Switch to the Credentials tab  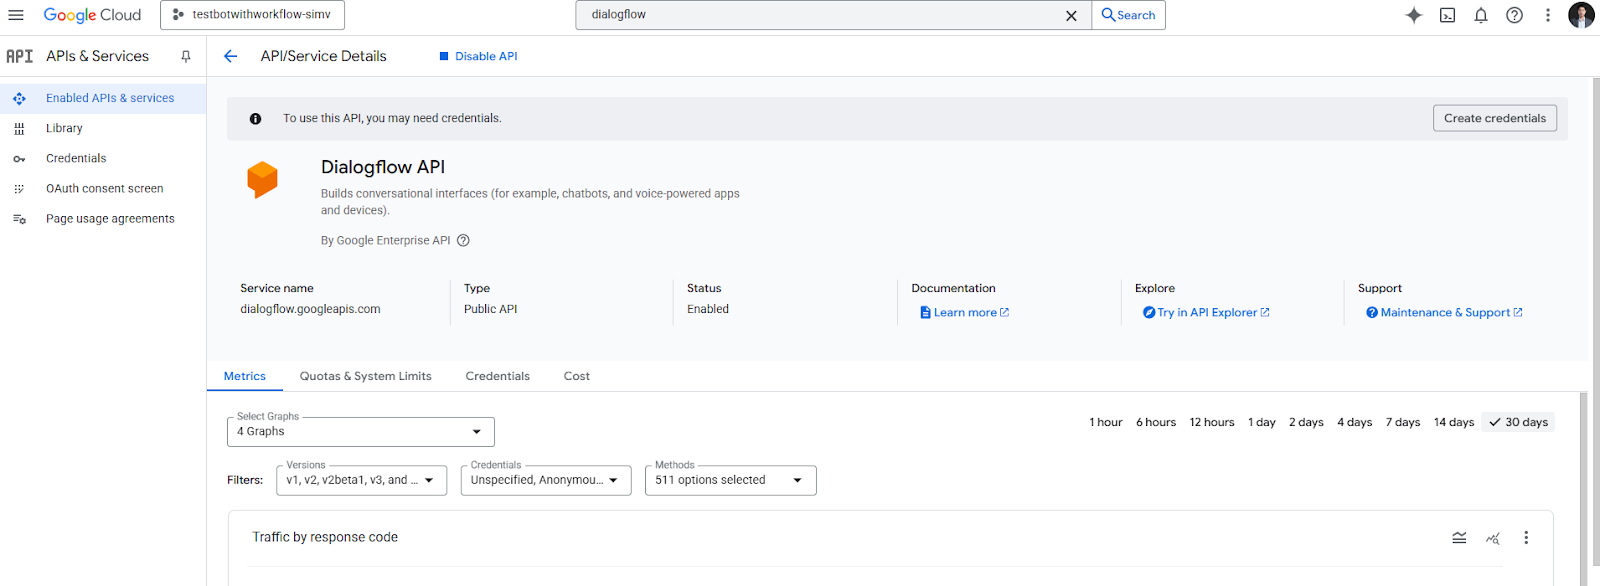[x=498, y=376]
